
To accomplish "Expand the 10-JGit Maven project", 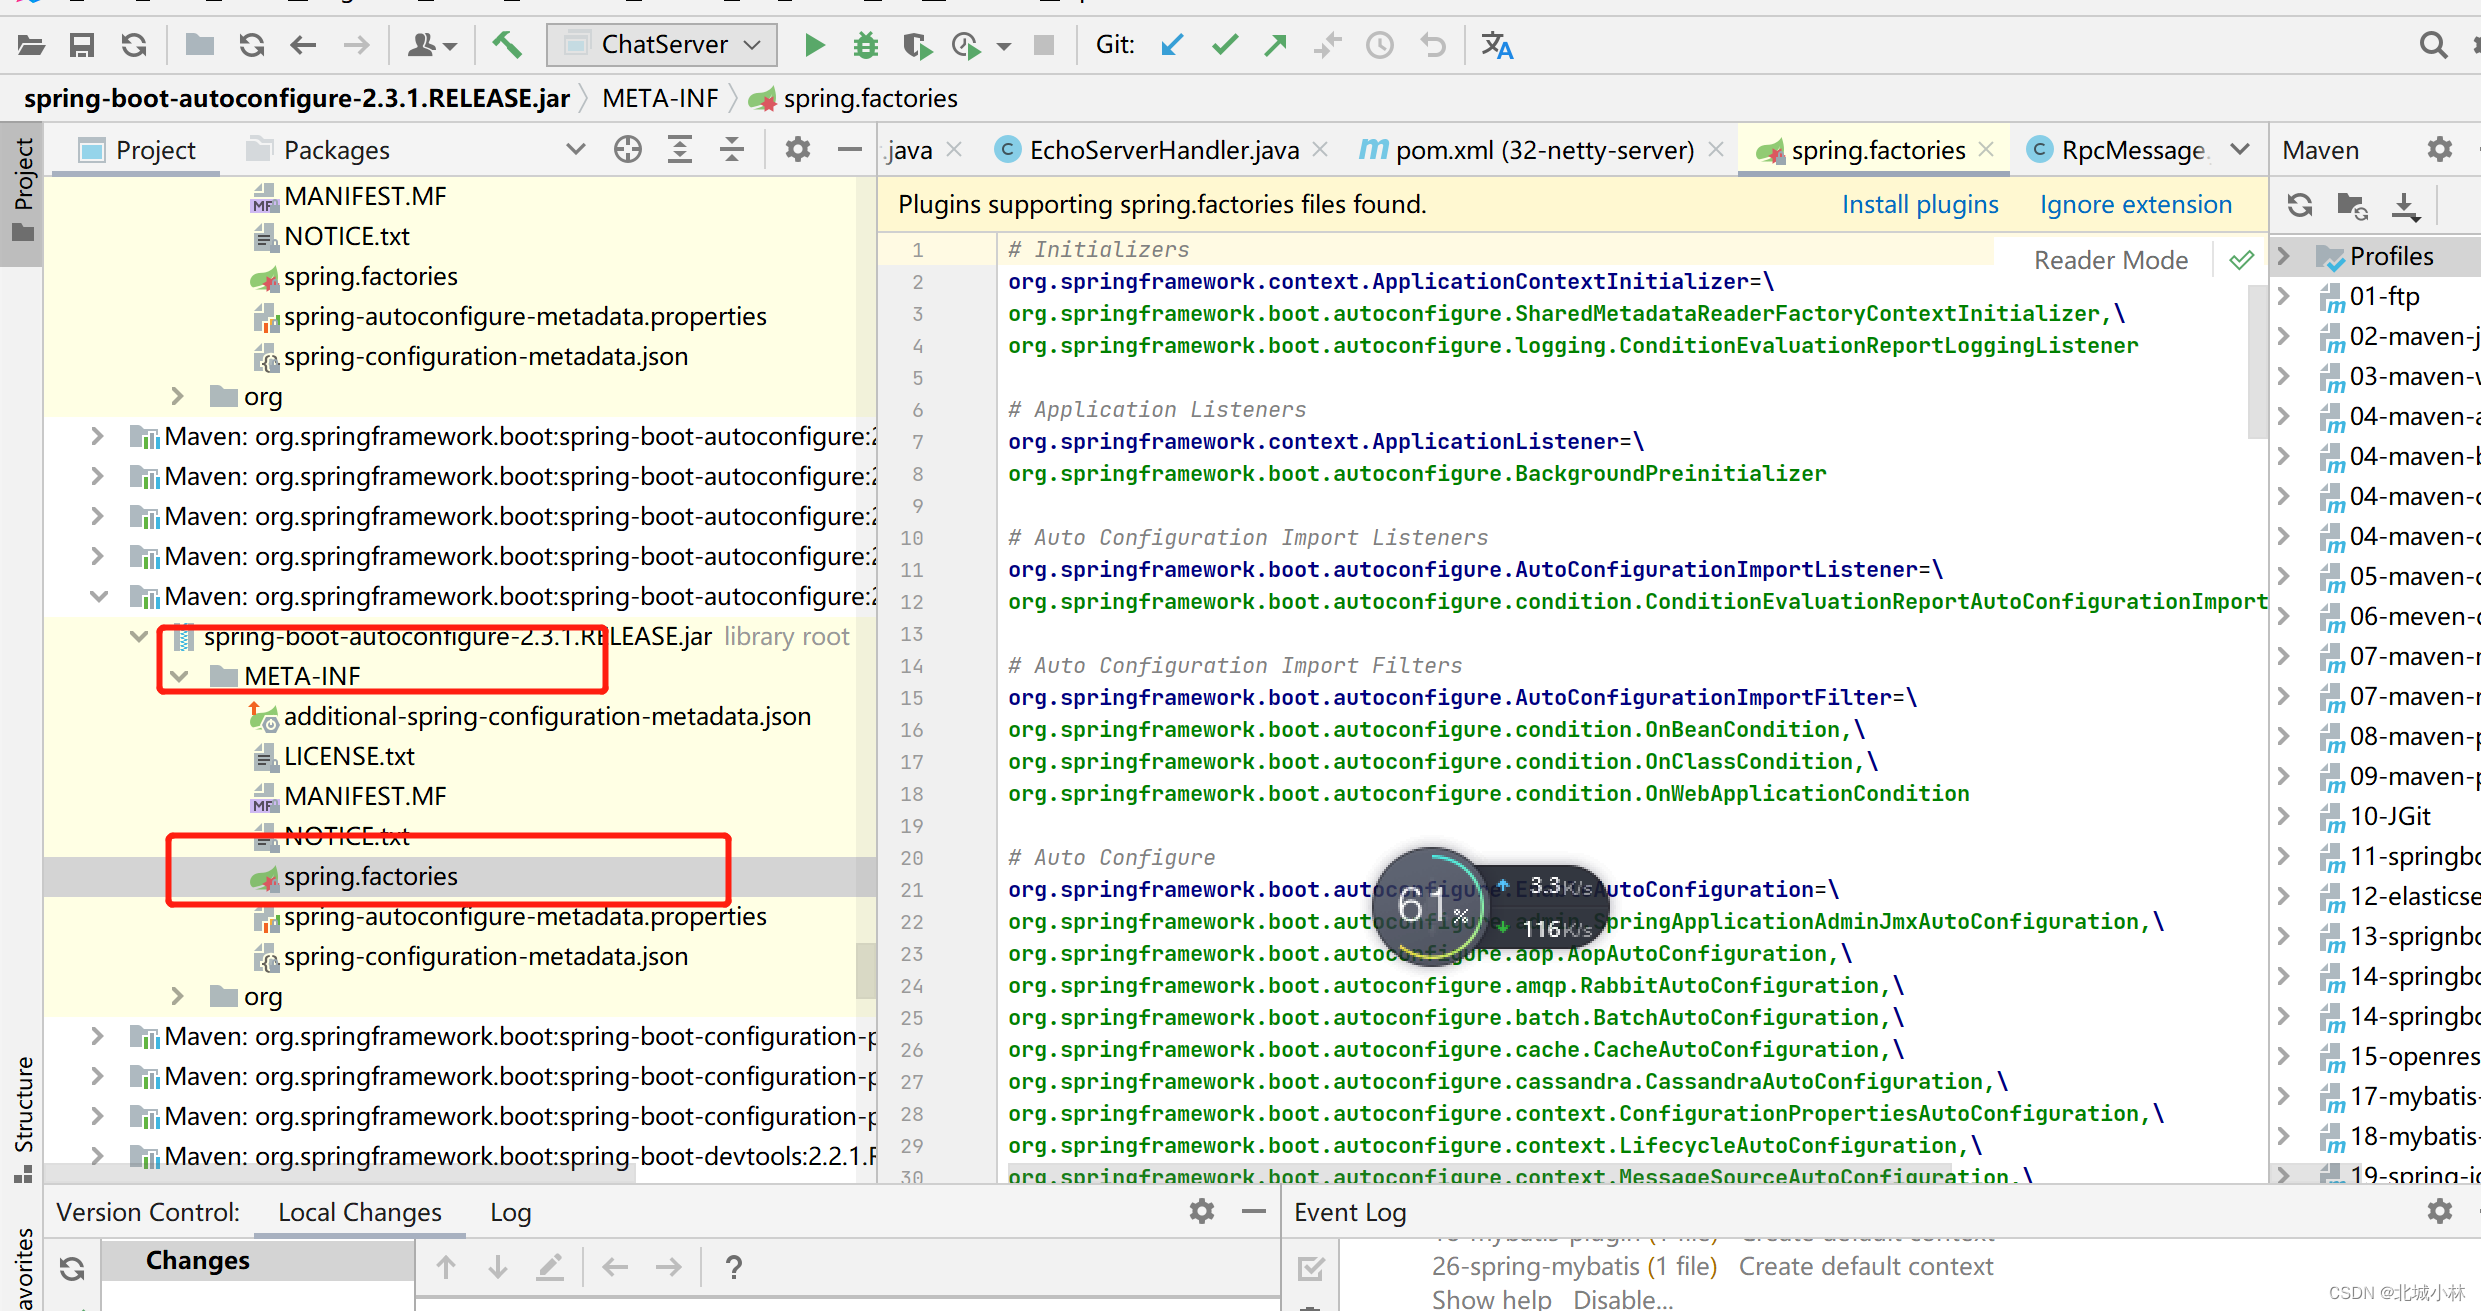I will (x=2284, y=816).
